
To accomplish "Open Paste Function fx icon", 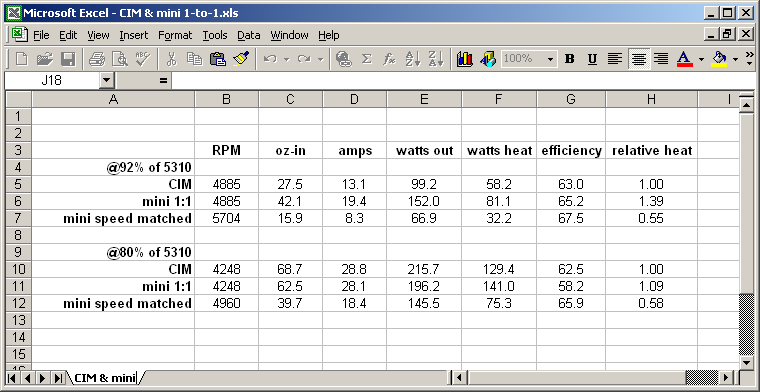I will click(x=390, y=59).
